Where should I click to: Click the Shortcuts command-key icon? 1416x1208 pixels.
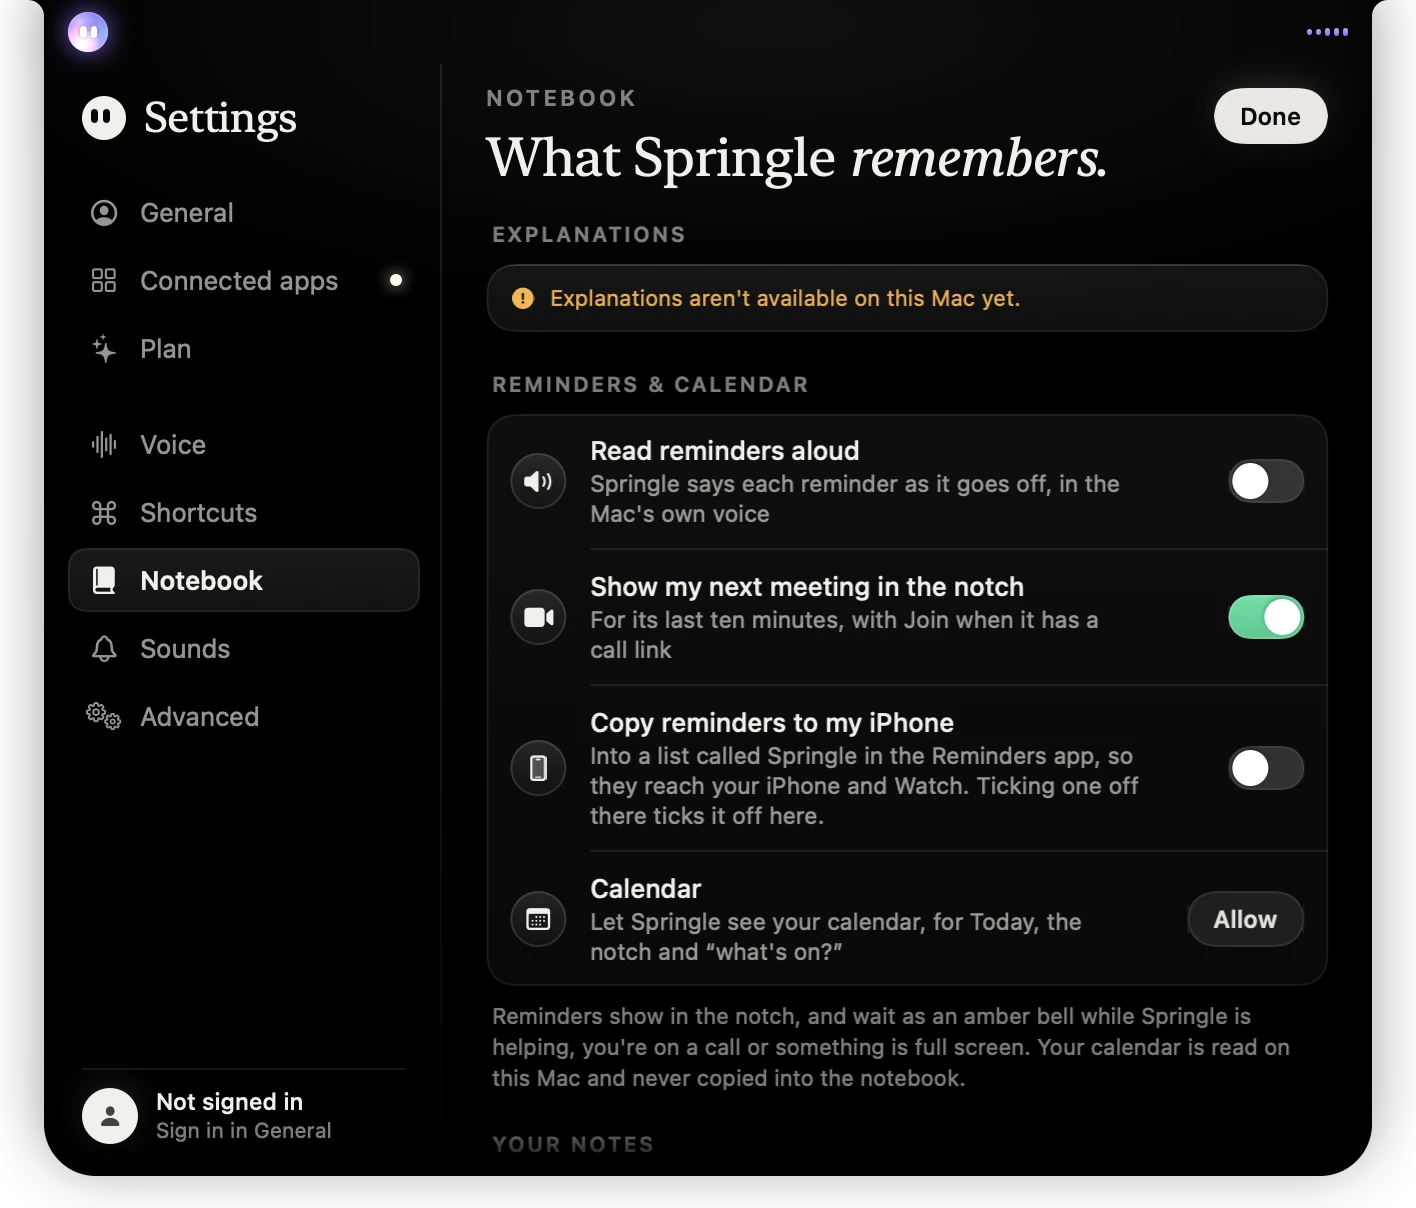104,513
